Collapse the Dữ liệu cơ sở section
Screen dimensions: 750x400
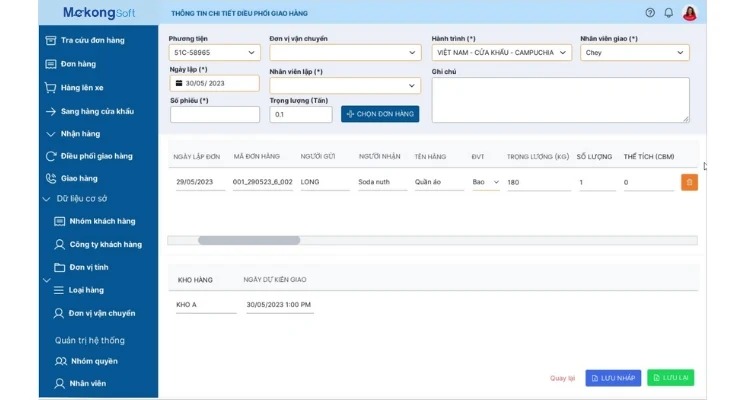point(46,199)
